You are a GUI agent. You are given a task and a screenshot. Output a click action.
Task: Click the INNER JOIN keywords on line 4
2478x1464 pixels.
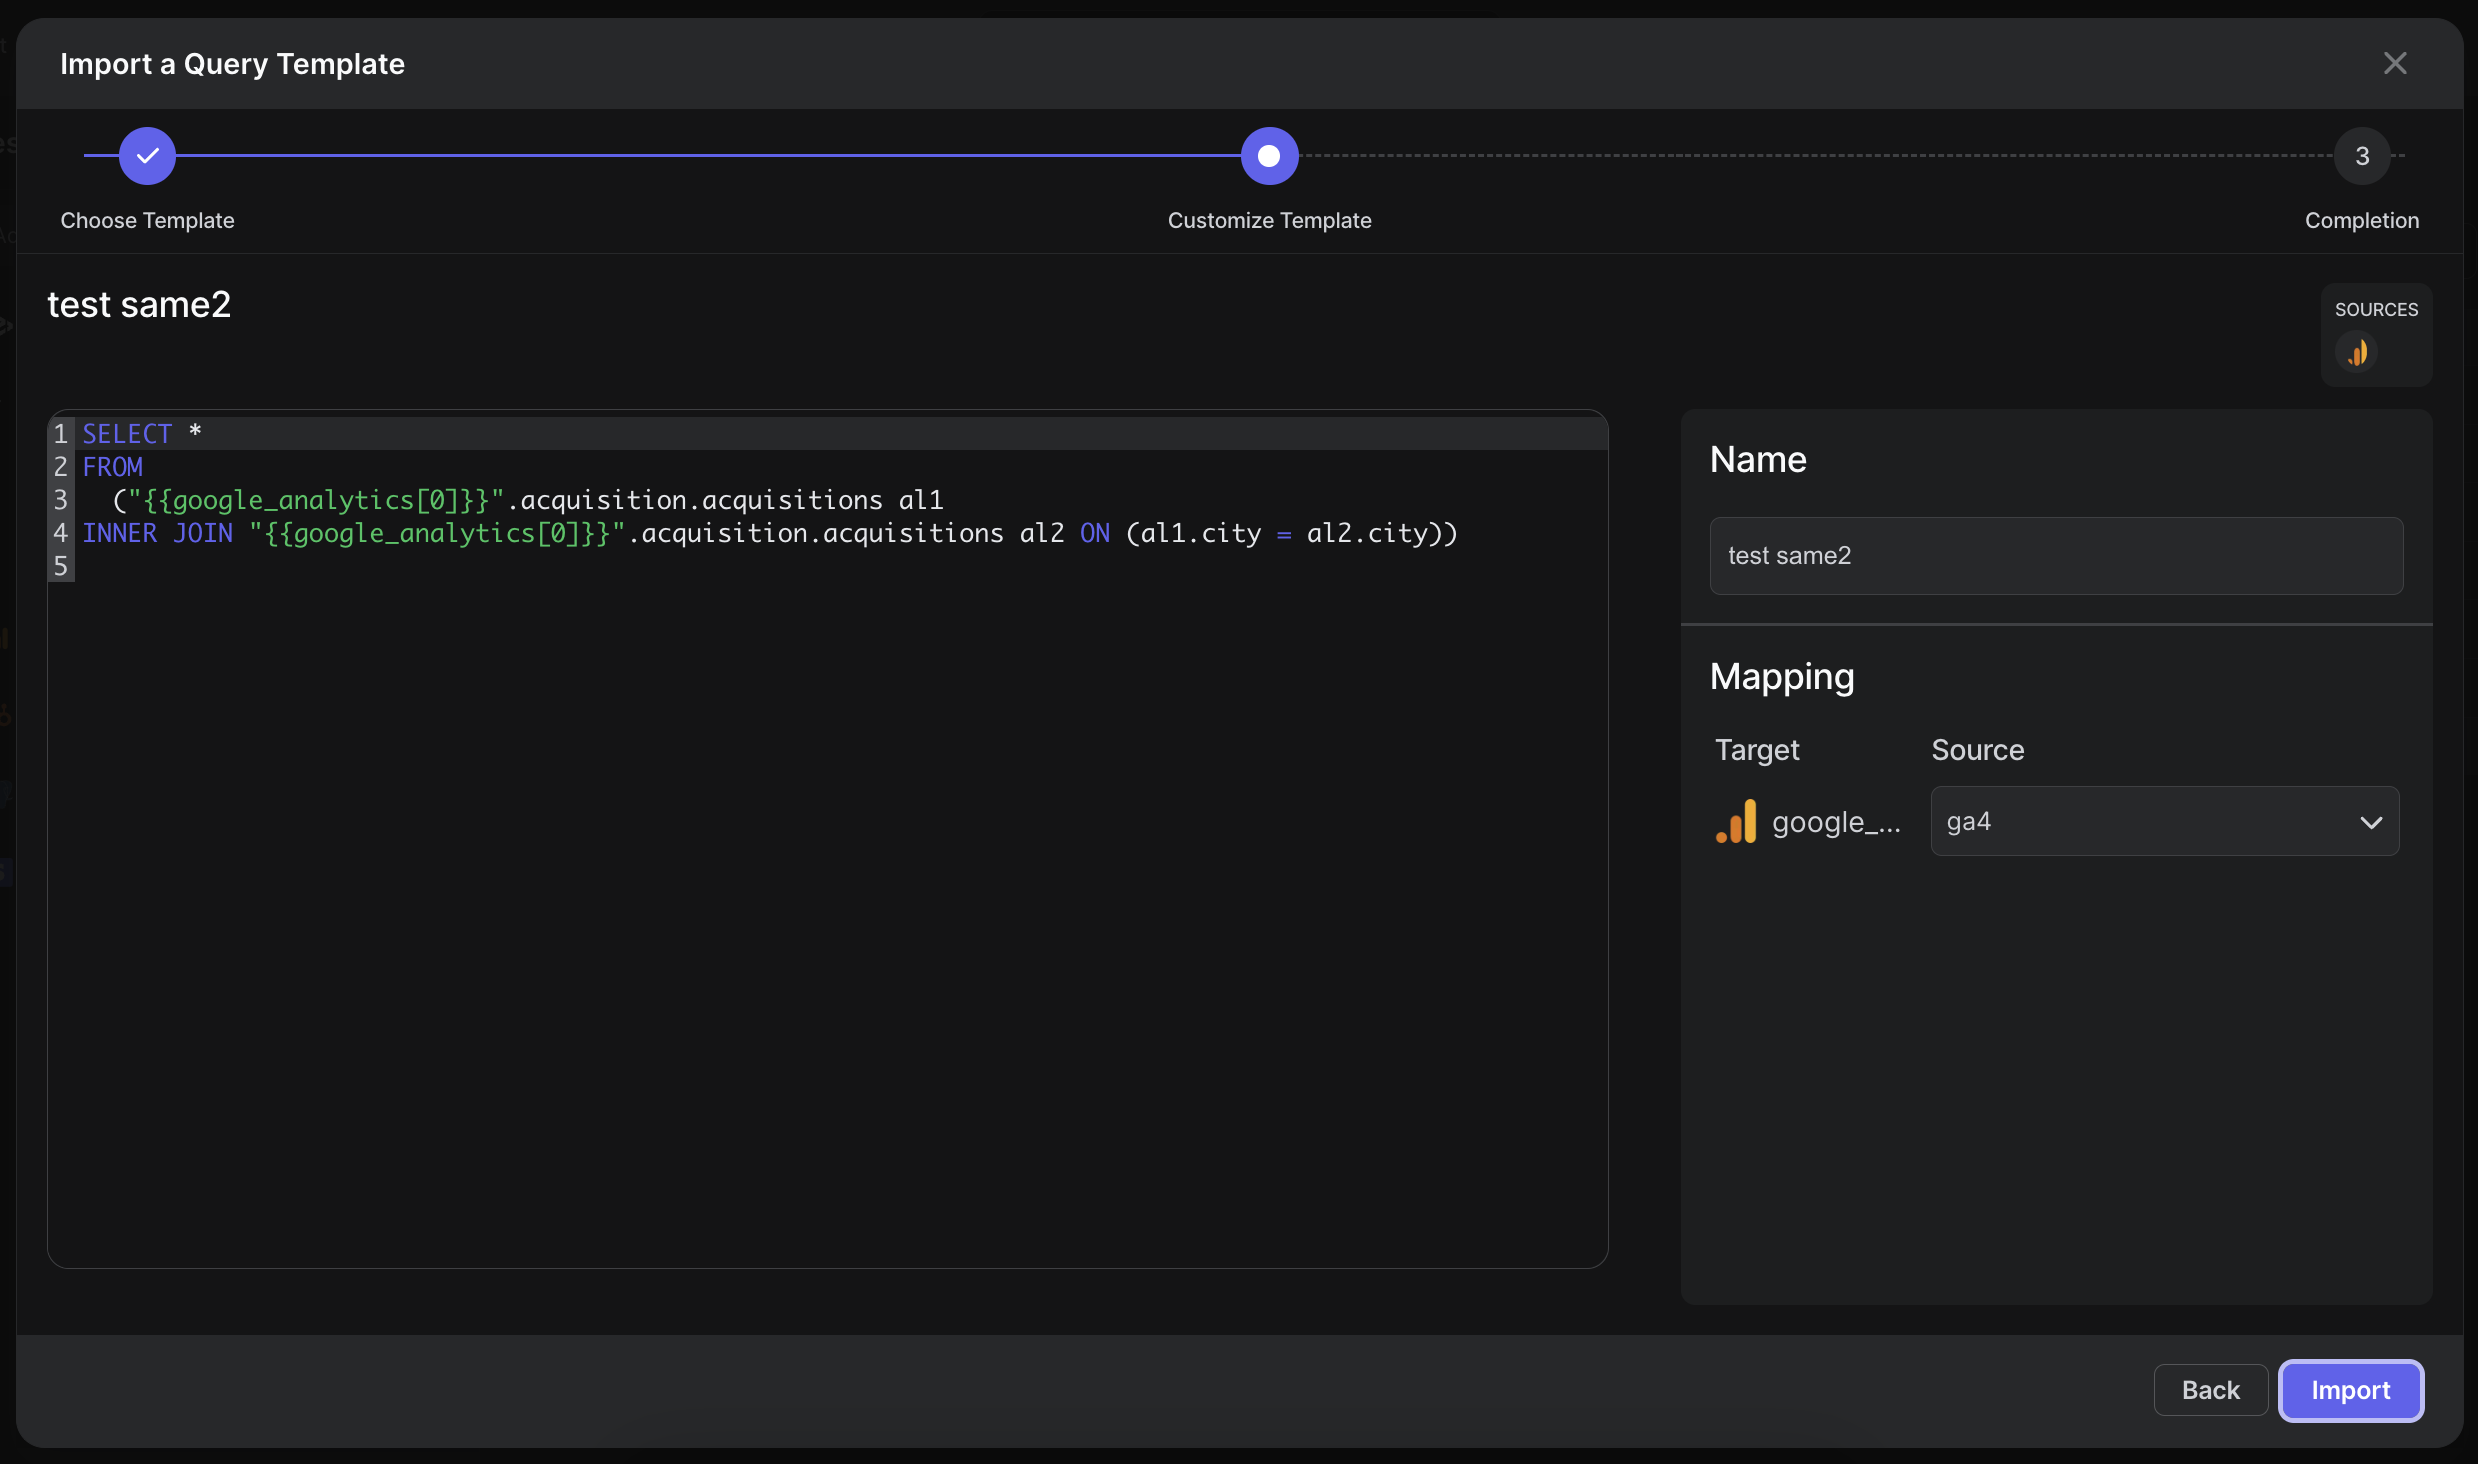[x=157, y=533]
